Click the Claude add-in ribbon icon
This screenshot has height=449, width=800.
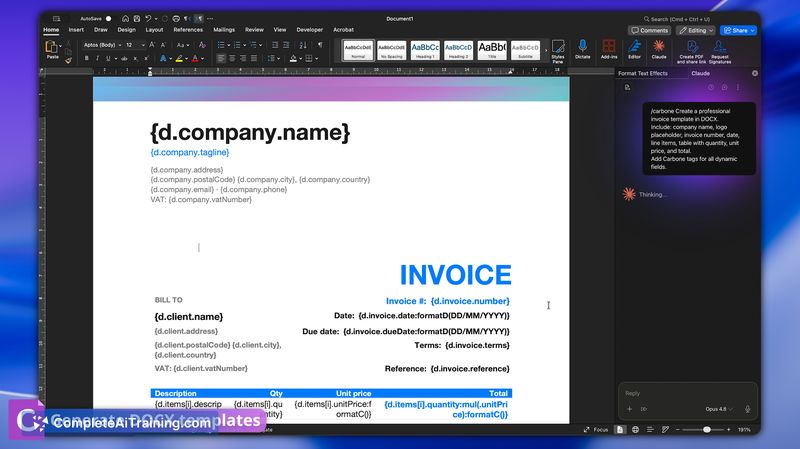(x=659, y=49)
